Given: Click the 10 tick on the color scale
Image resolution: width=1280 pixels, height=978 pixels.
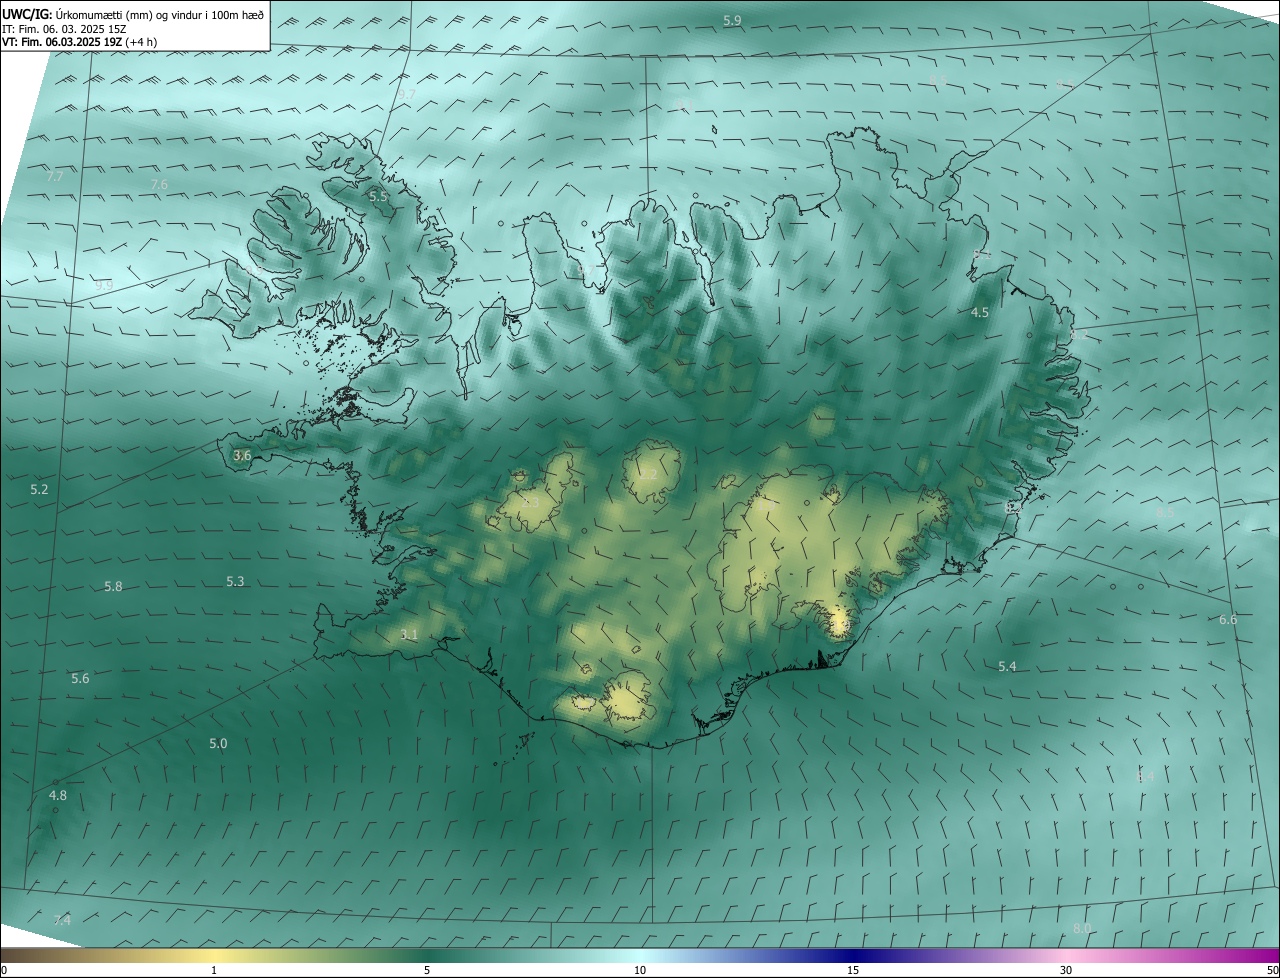Looking at the screenshot, I should pyautogui.click(x=640, y=970).
